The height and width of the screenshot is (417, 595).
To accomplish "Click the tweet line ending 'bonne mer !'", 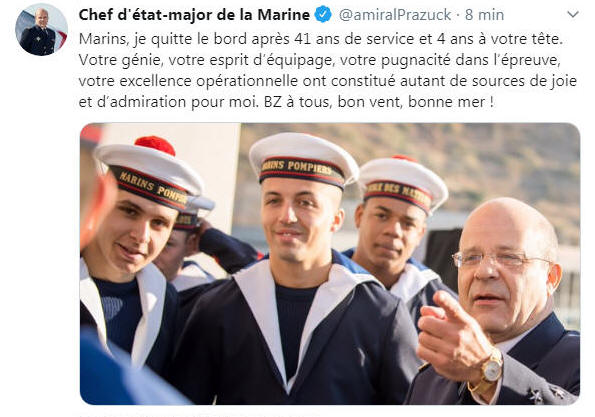I will pos(286,102).
